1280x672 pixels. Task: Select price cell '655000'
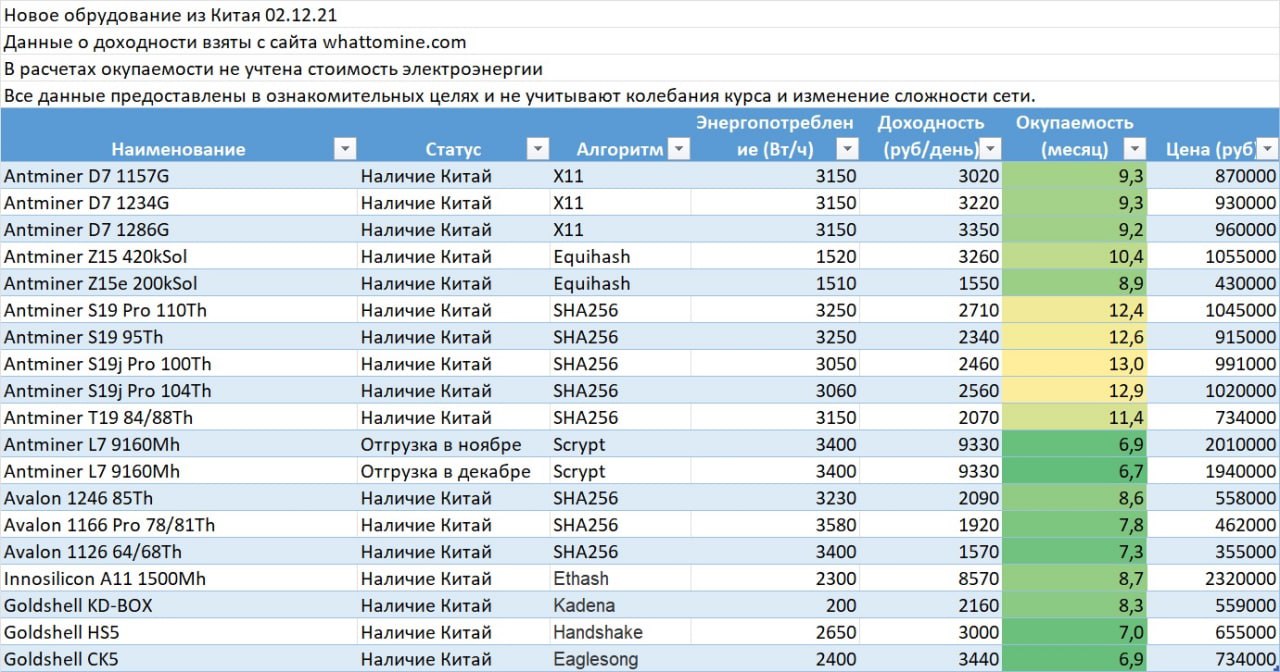point(1214,632)
